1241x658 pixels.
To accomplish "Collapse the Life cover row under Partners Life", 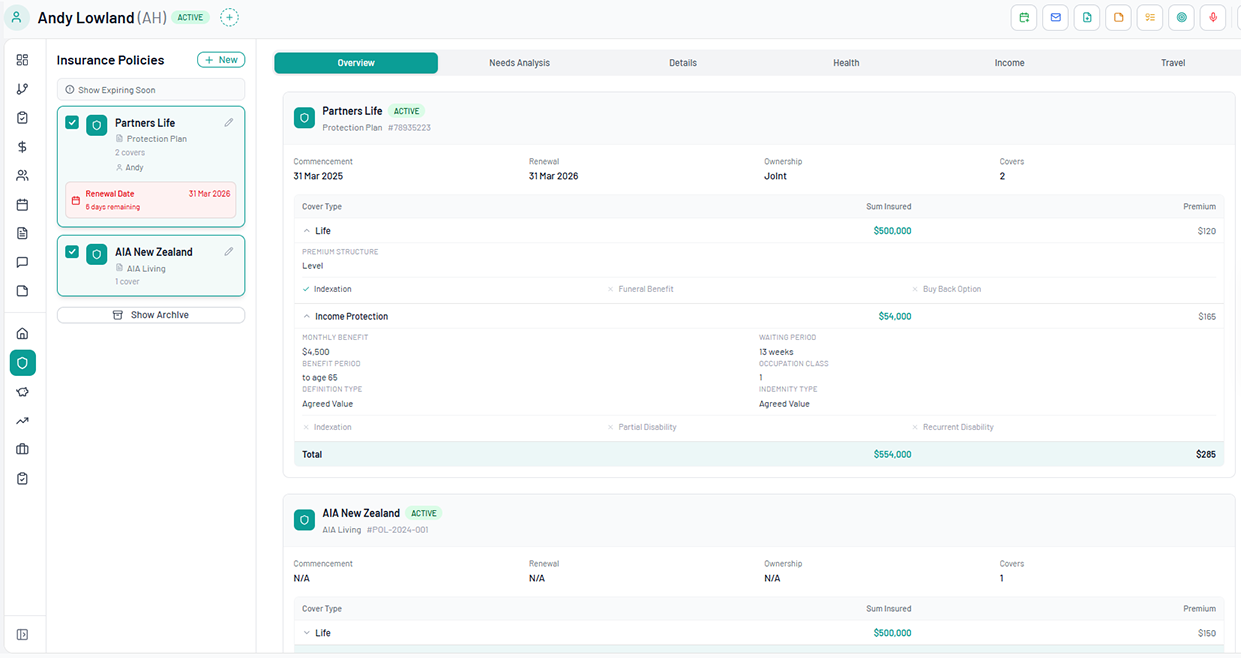I will [x=306, y=231].
